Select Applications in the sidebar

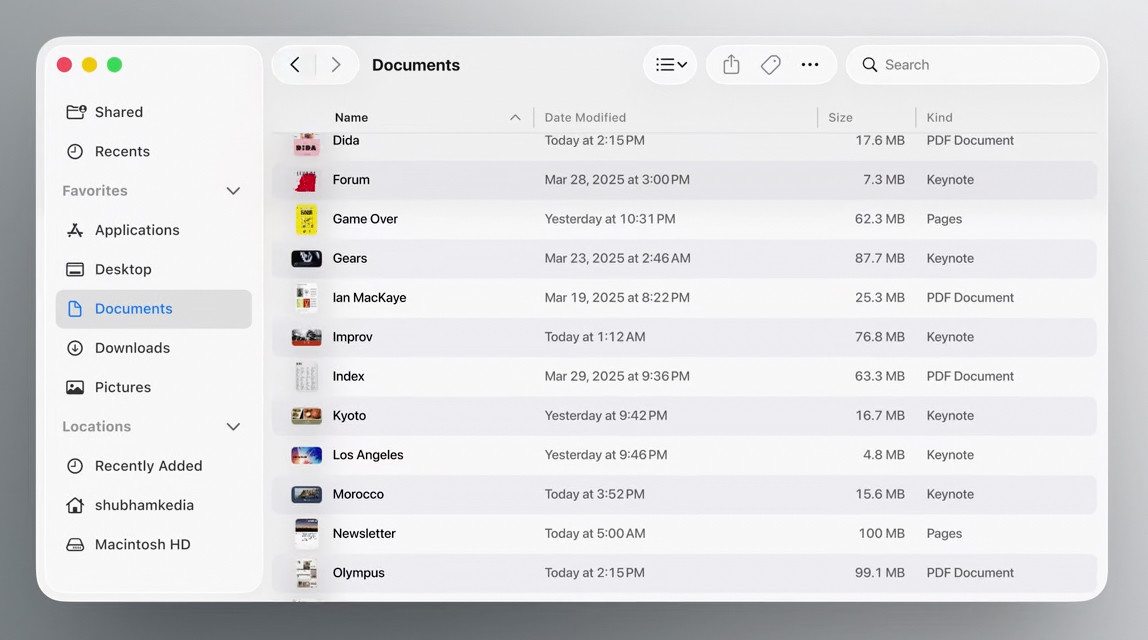pos(153,230)
